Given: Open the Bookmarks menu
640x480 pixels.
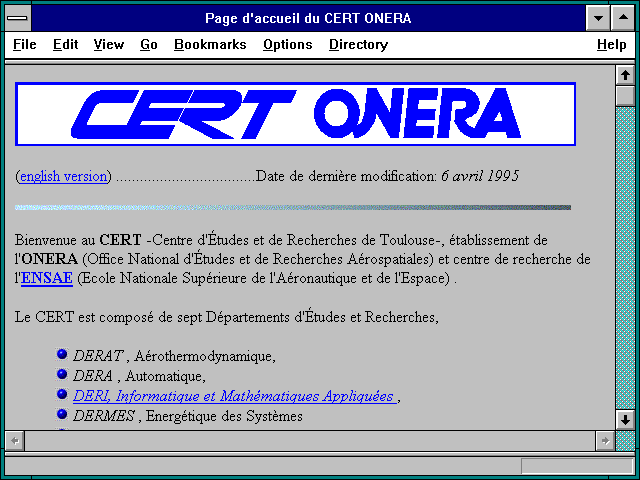Looking at the screenshot, I should (210, 44).
